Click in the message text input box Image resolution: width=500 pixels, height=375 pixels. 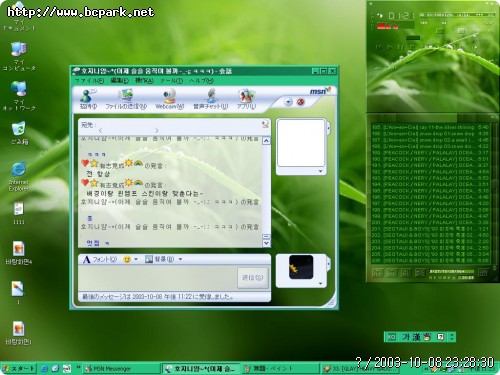tap(157, 277)
